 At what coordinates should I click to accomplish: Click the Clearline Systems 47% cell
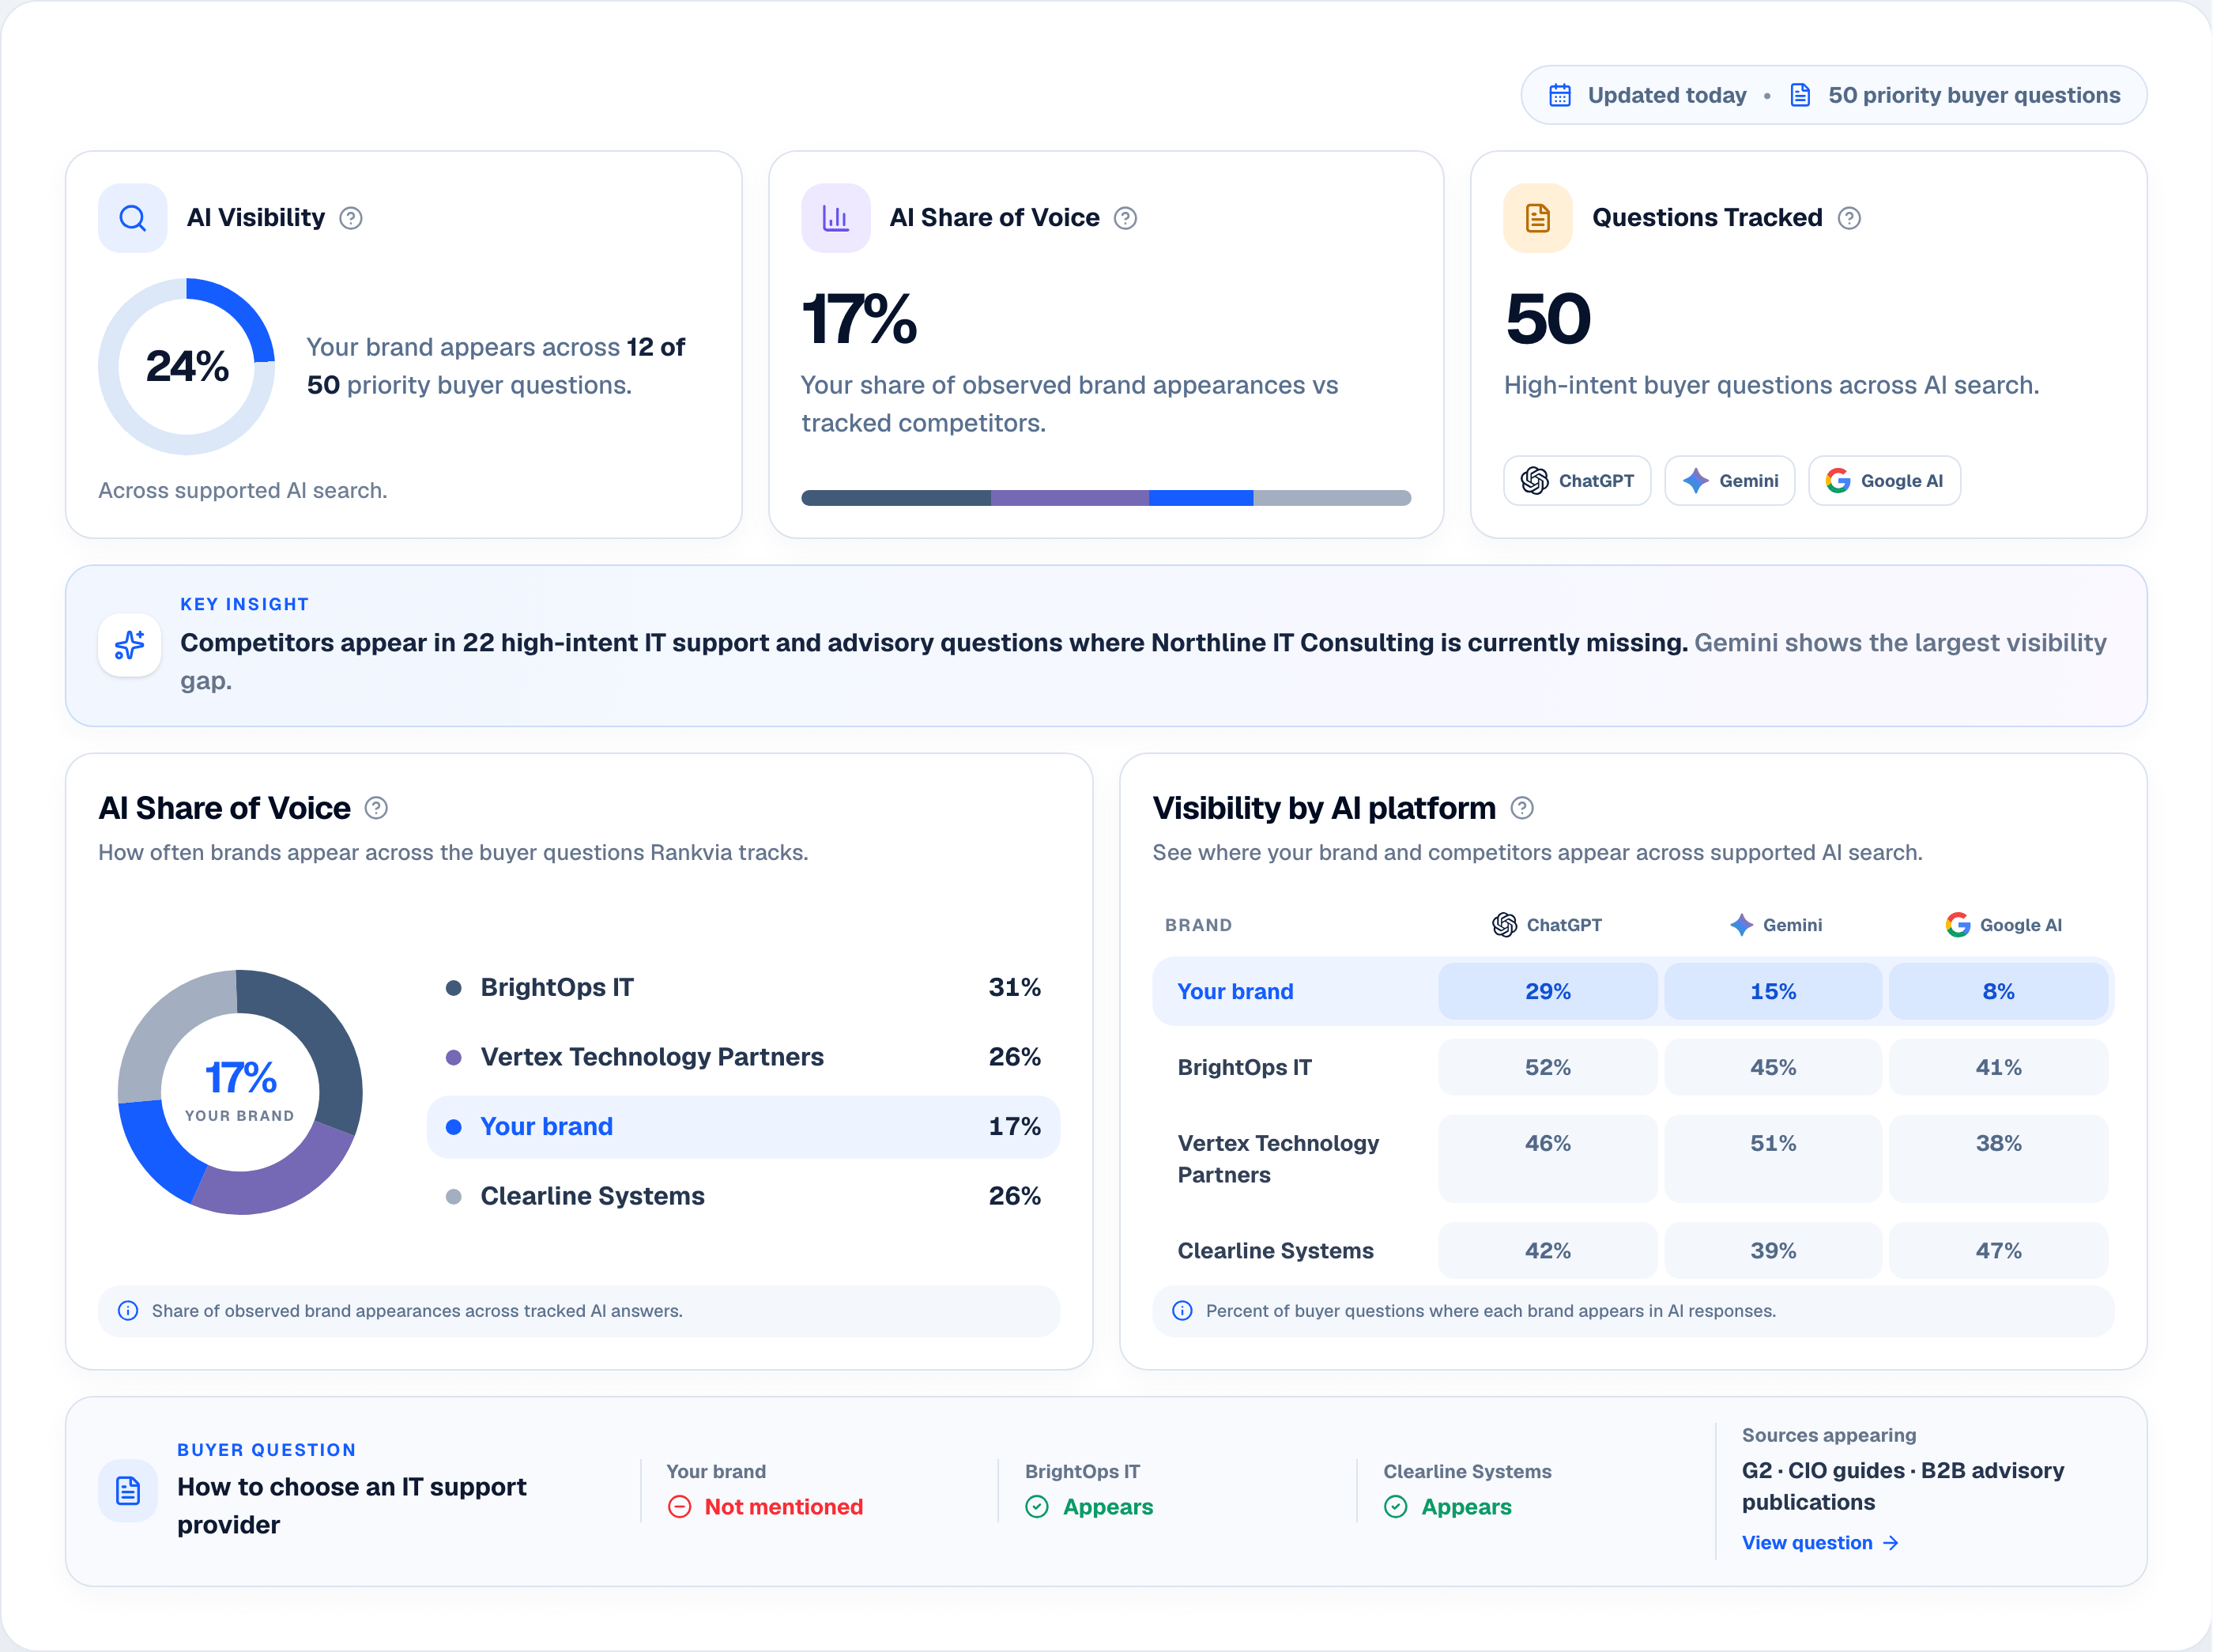point(1998,1251)
